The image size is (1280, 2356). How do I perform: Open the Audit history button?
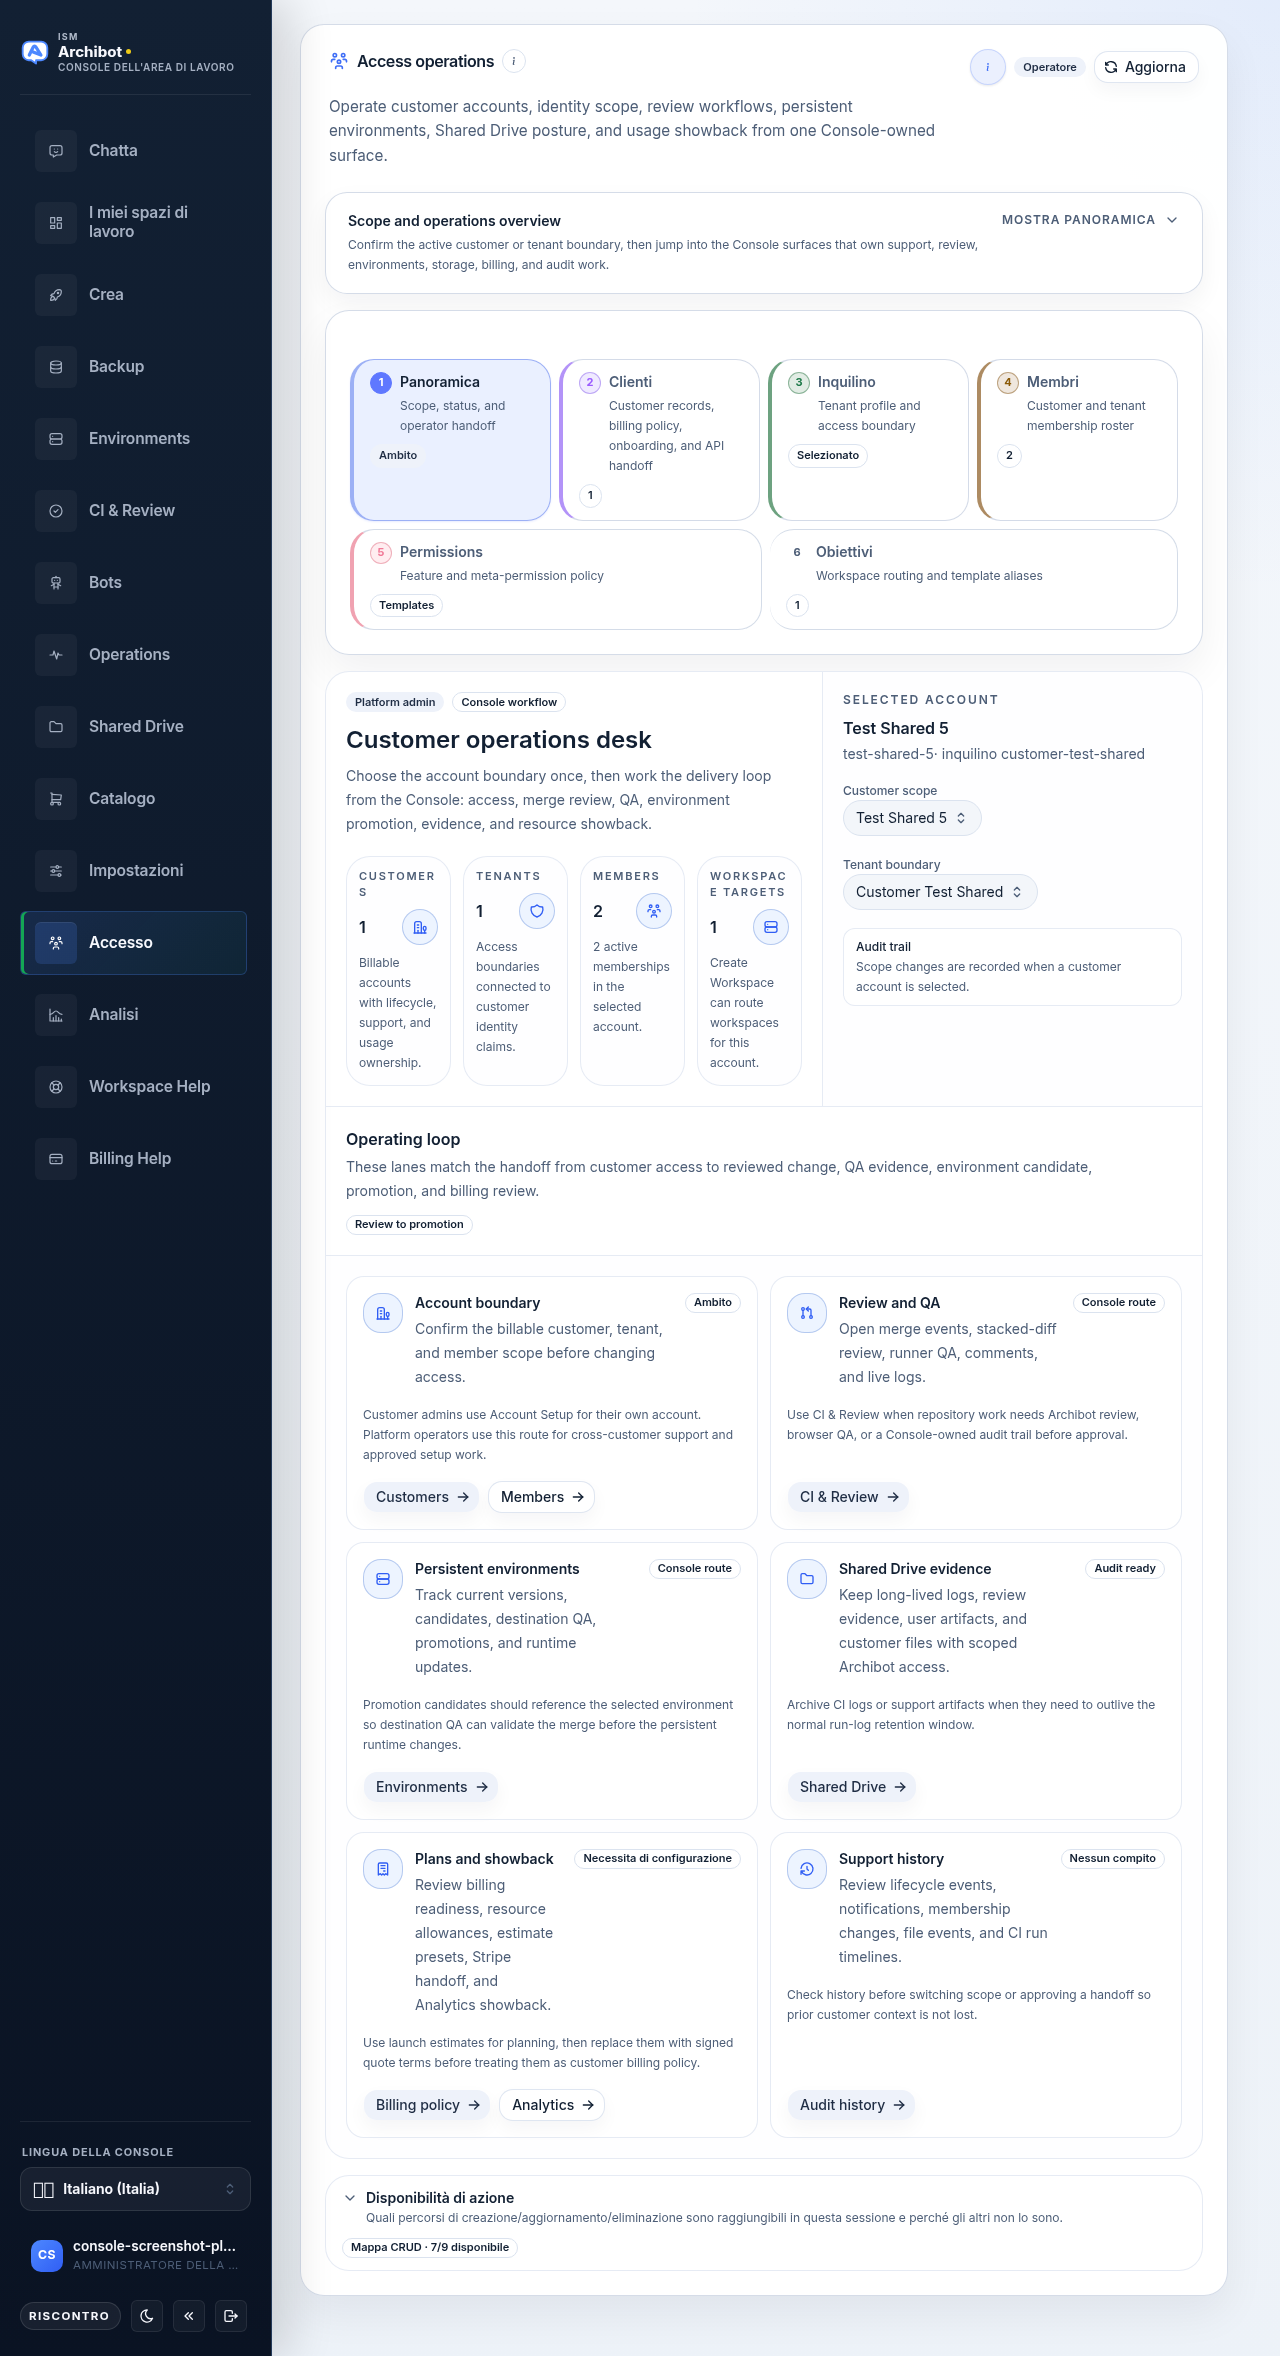pyautogui.click(x=851, y=2105)
